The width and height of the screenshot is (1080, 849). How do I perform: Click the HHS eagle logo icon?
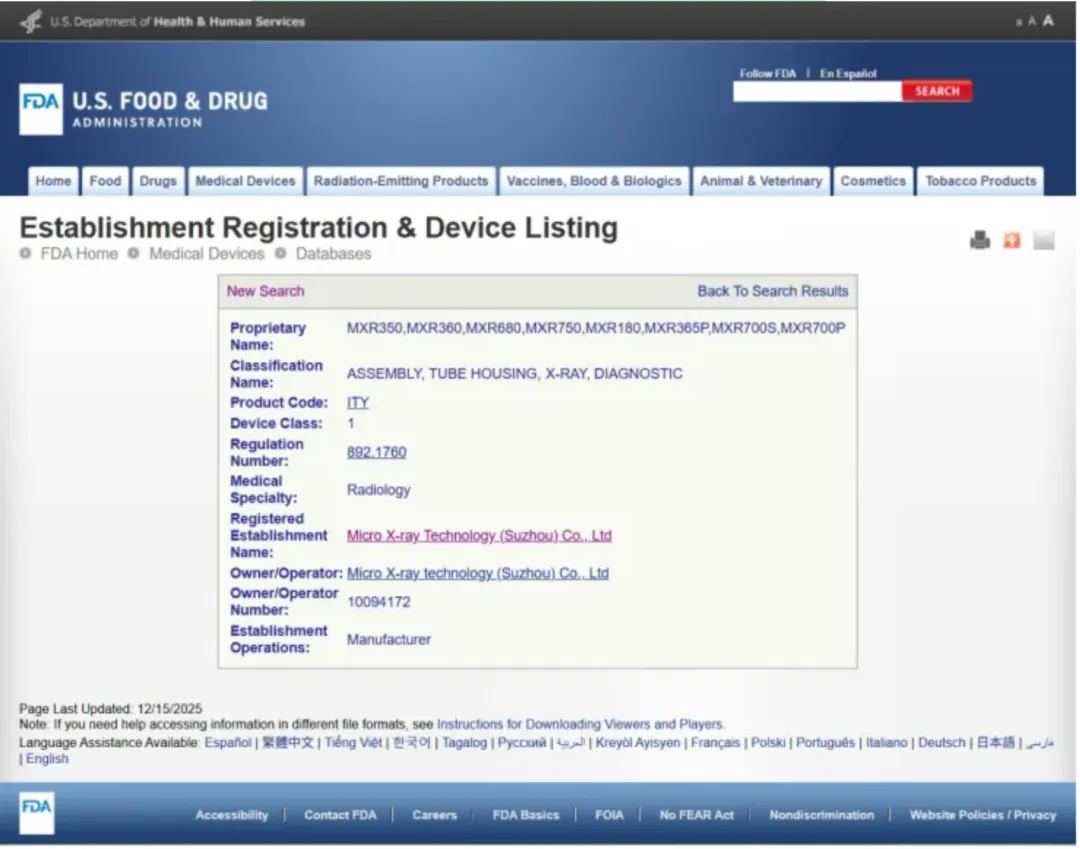coord(31,21)
